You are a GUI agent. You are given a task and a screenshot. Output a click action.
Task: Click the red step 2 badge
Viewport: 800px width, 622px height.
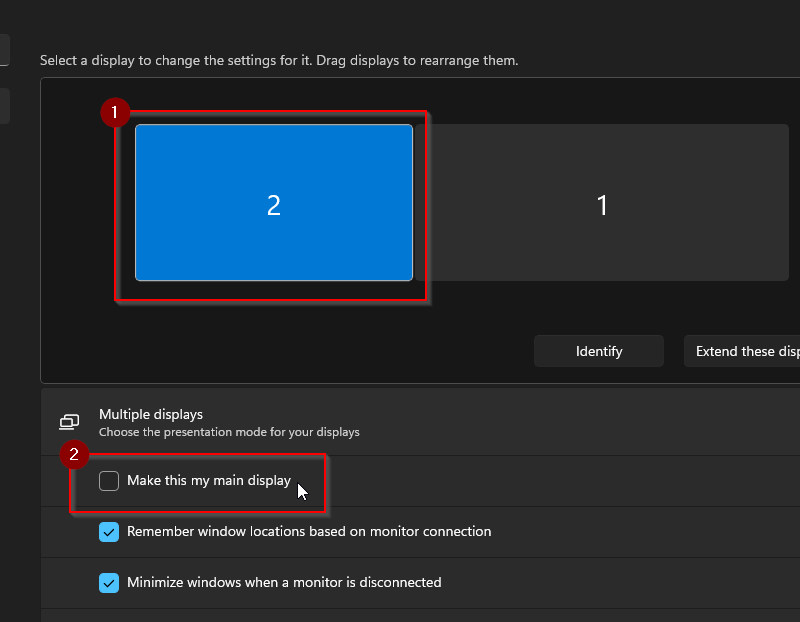[73, 455]
